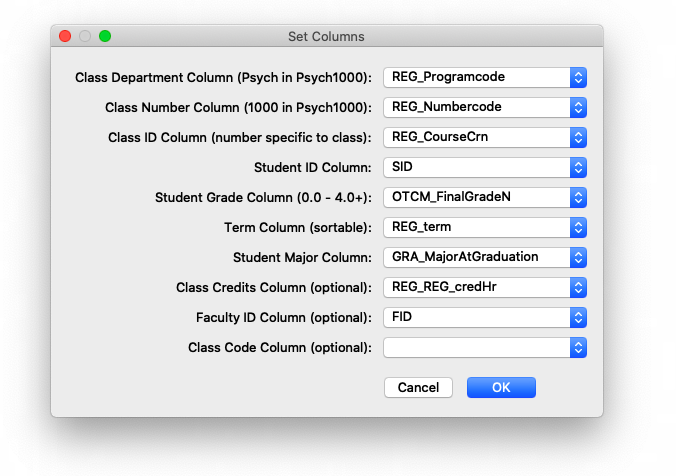
Task: Click the green zoom window button
Action: pyautogui.click(x=105, y=37)
